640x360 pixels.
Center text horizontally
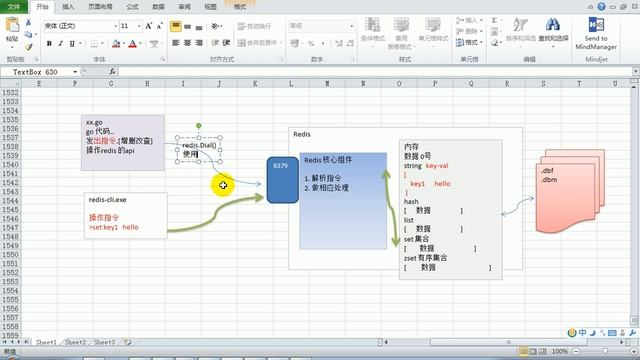(x=187, y=43)
